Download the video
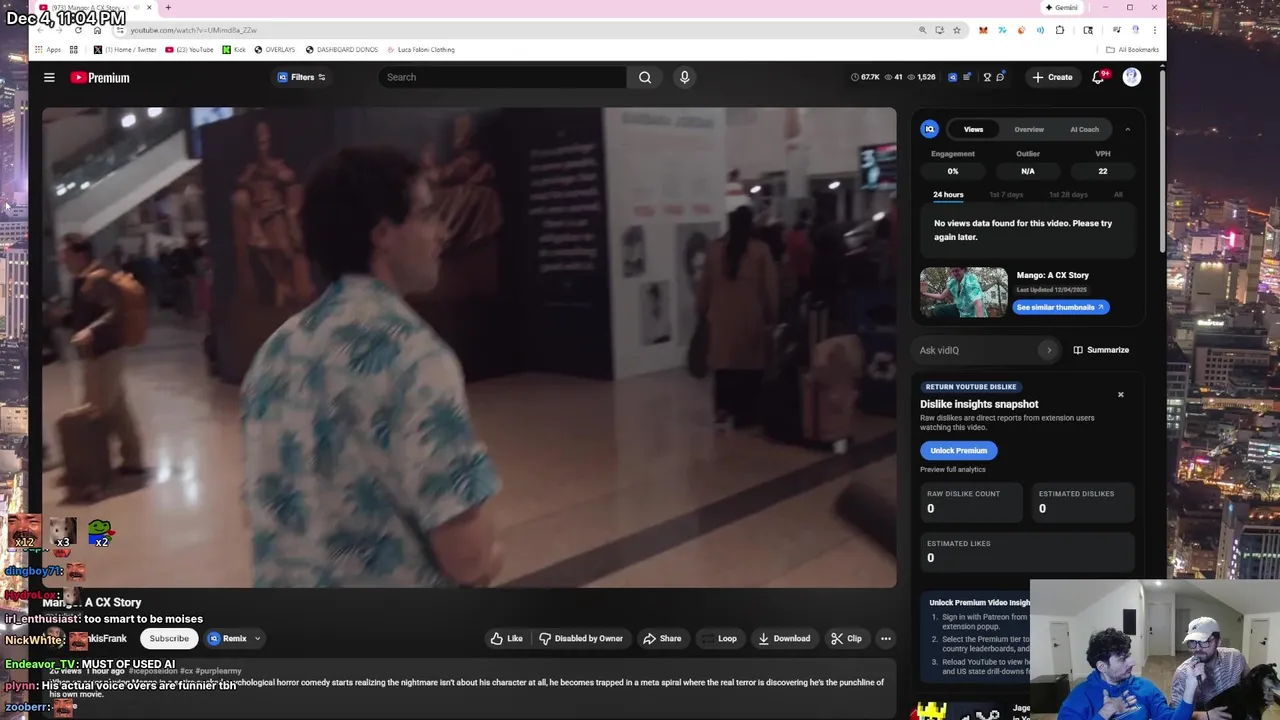 pyautogui.click(x=784, y=638)
